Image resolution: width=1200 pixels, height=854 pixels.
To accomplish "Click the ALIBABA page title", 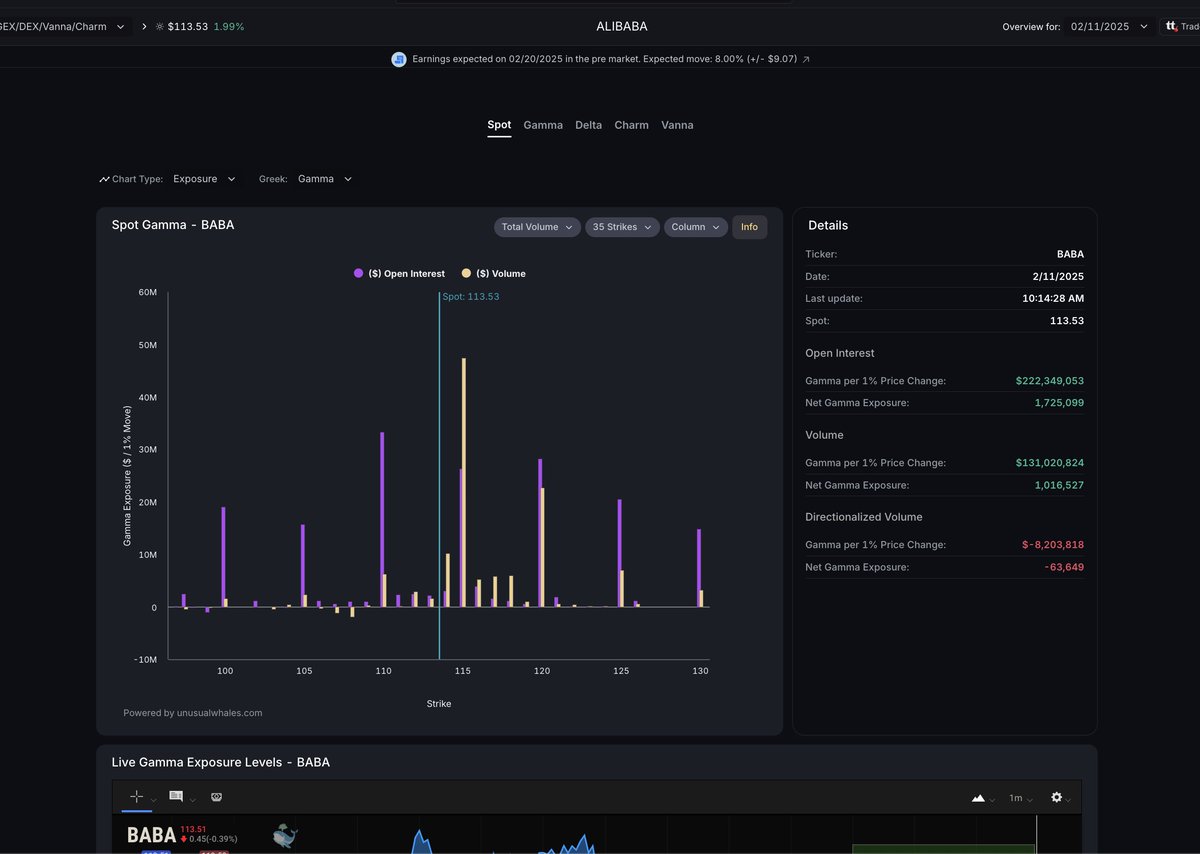I will click(x=622, y=26).
